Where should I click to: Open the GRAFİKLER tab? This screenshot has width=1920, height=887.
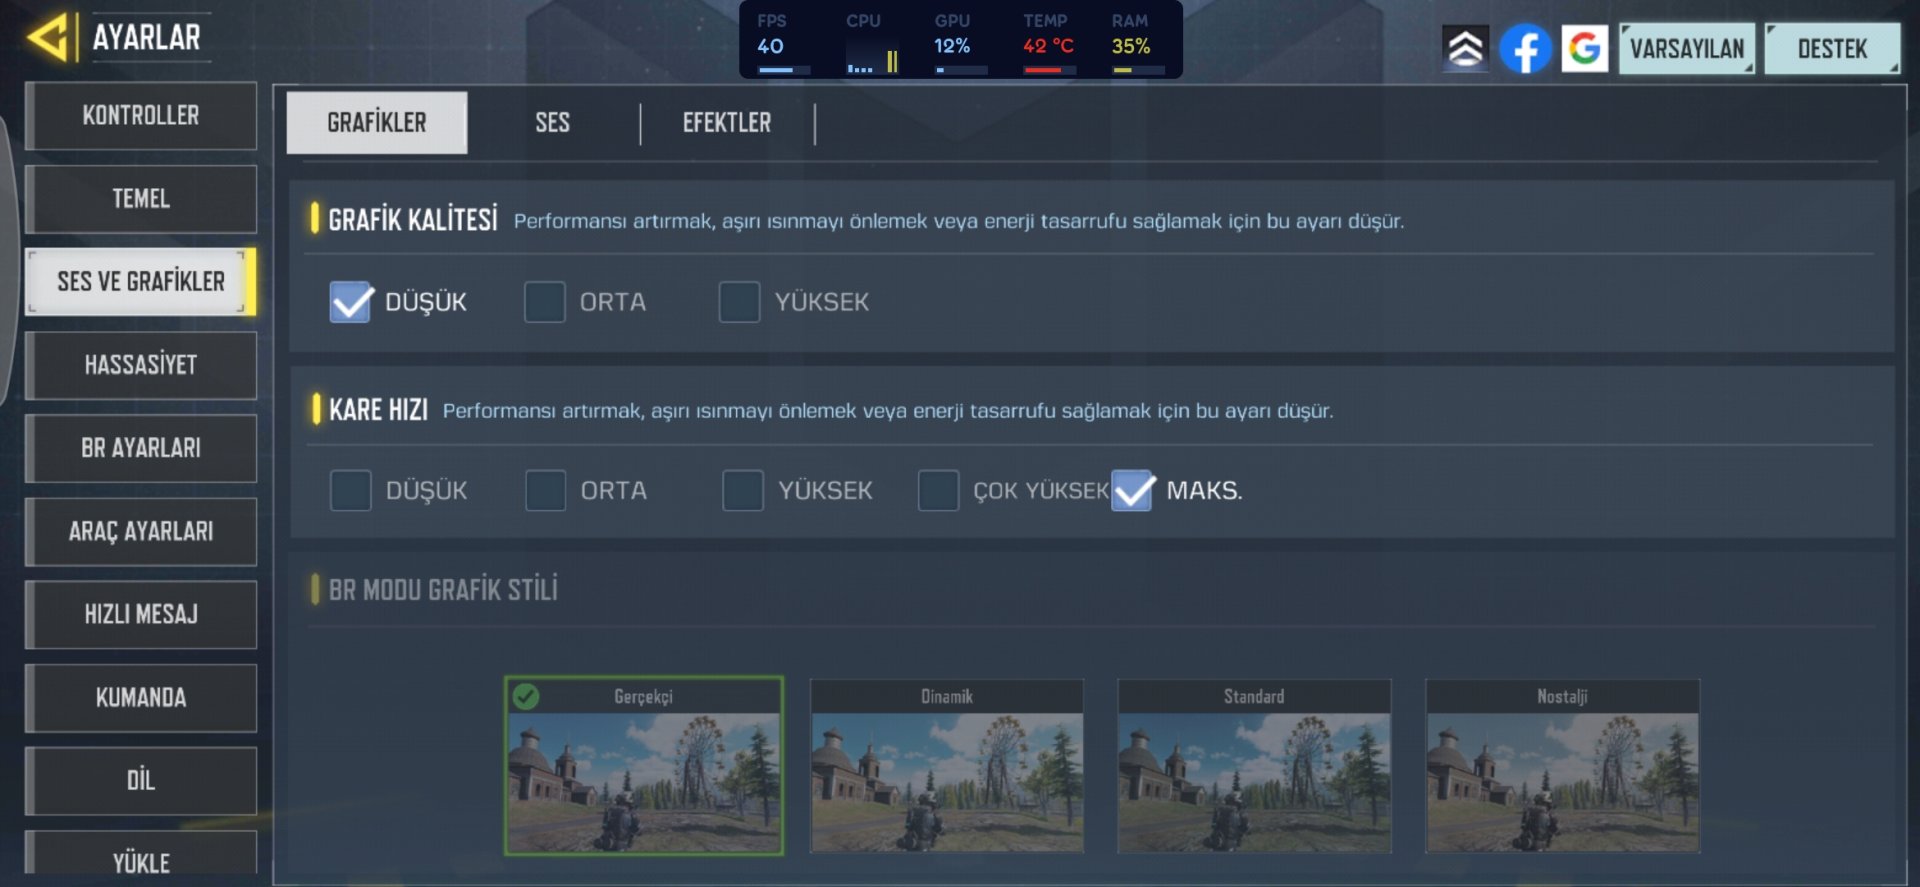click(x=377, y=123)
